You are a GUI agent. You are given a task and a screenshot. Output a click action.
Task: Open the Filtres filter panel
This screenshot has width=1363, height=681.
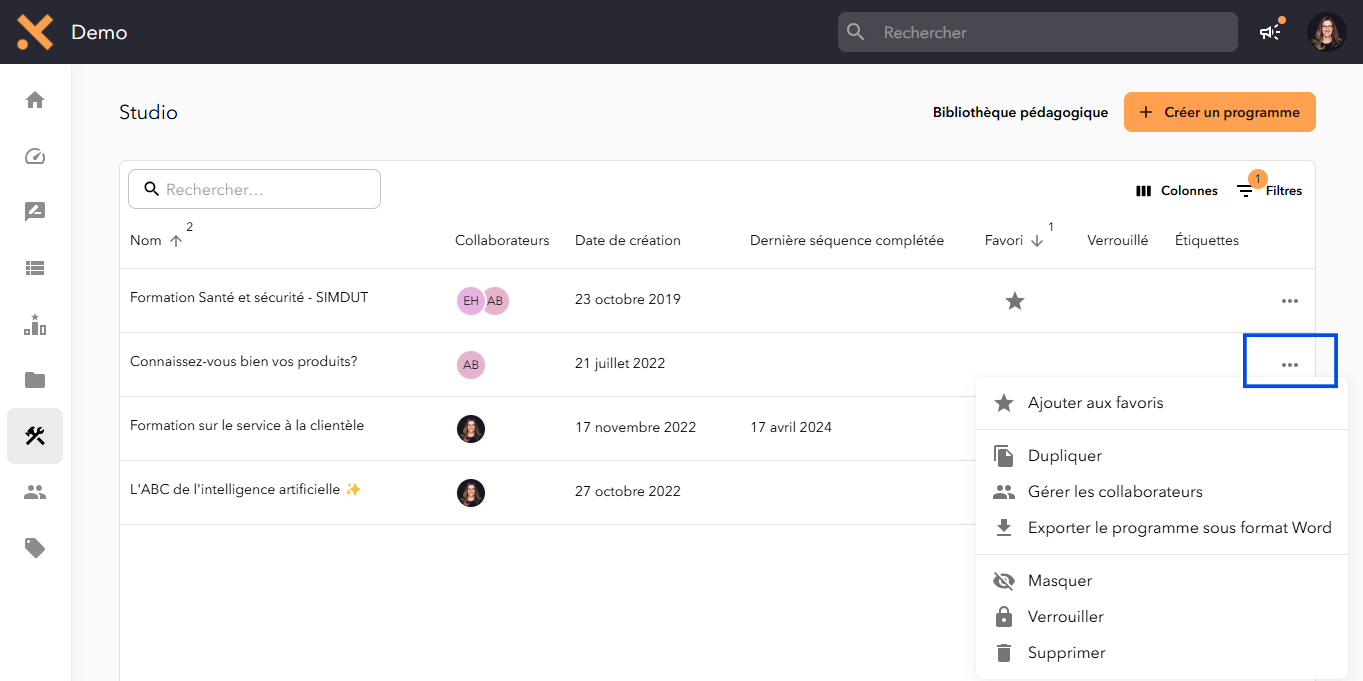pyautogui.click(x=1270, y=190)
